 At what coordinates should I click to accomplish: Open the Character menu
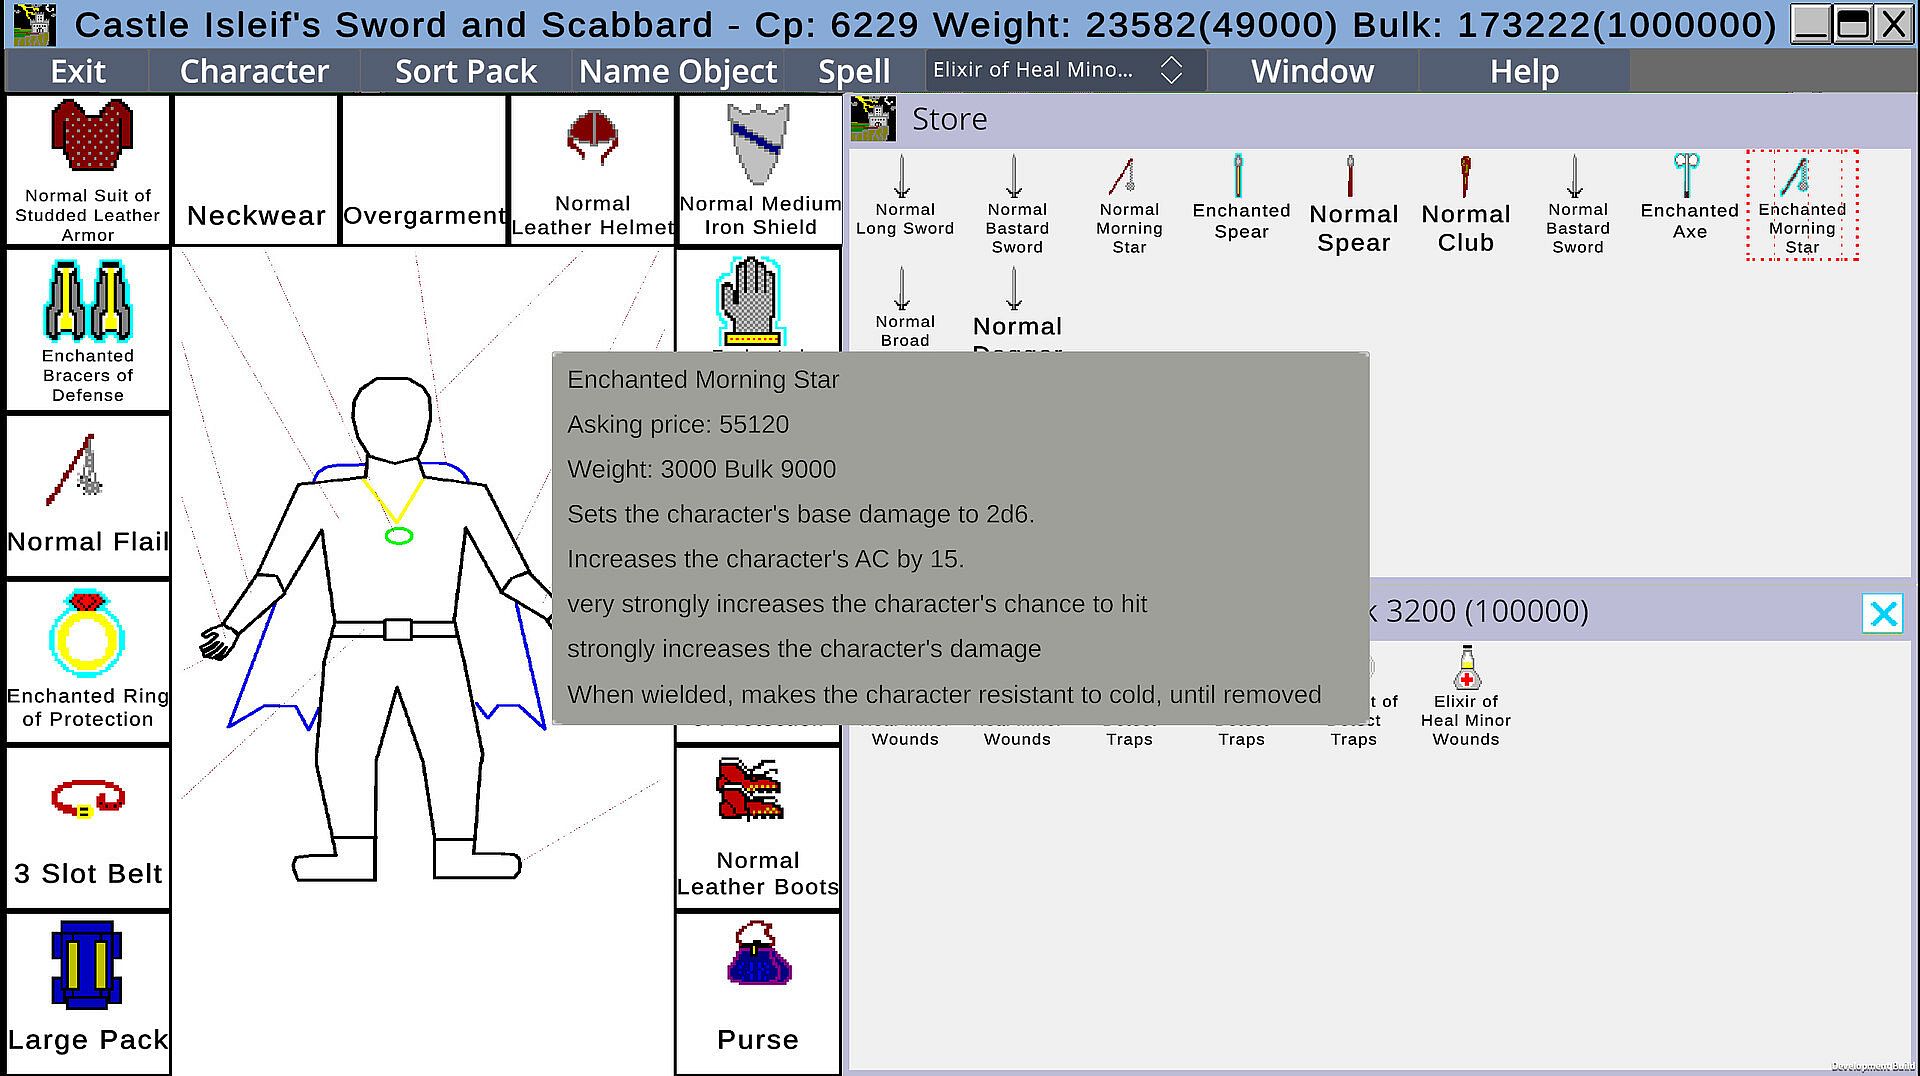coord(254,71)
